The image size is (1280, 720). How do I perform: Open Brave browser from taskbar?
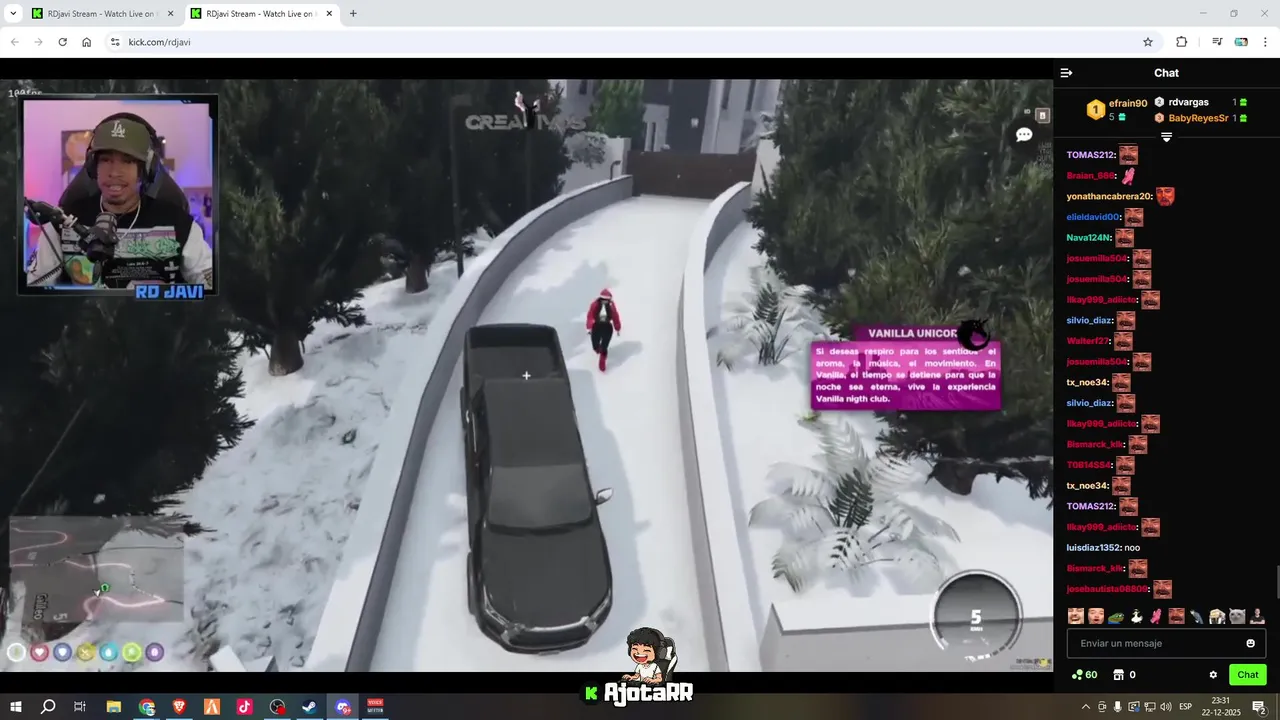[x=179, y=707]
